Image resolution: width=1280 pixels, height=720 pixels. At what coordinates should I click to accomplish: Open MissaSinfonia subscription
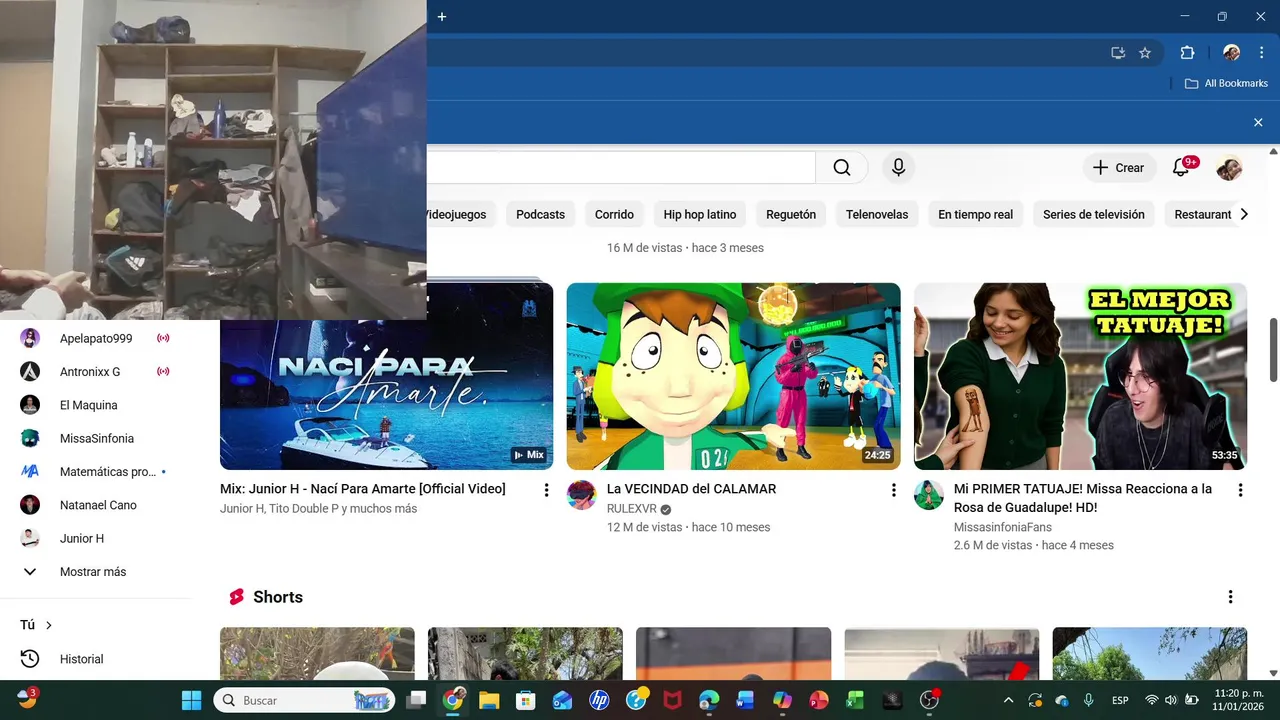95,438
